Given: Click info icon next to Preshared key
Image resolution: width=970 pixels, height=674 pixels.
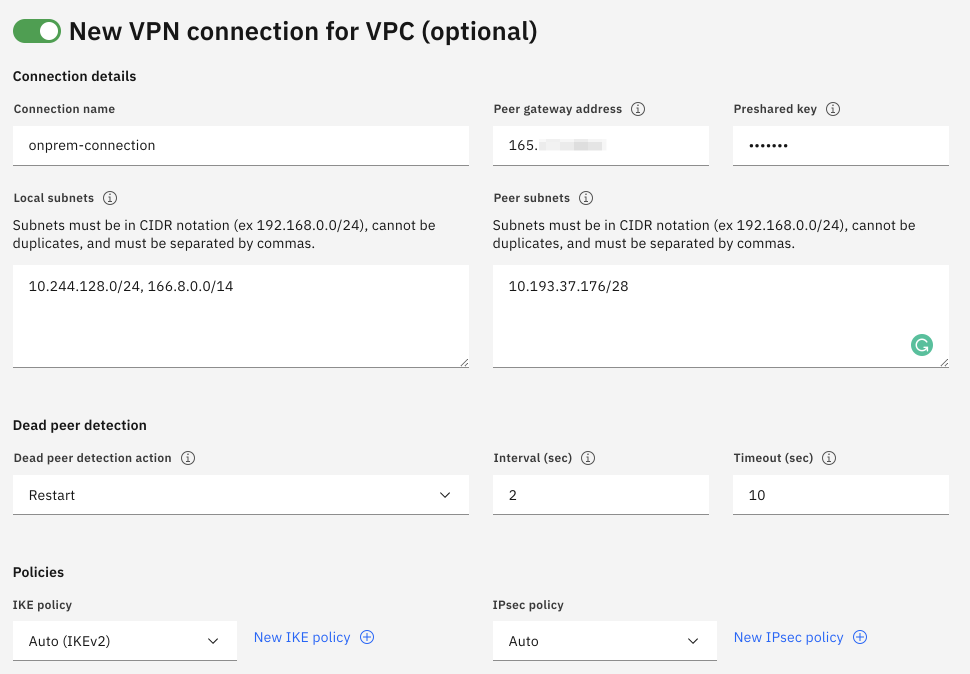Looking at the screenshot, I should (833, 109).
